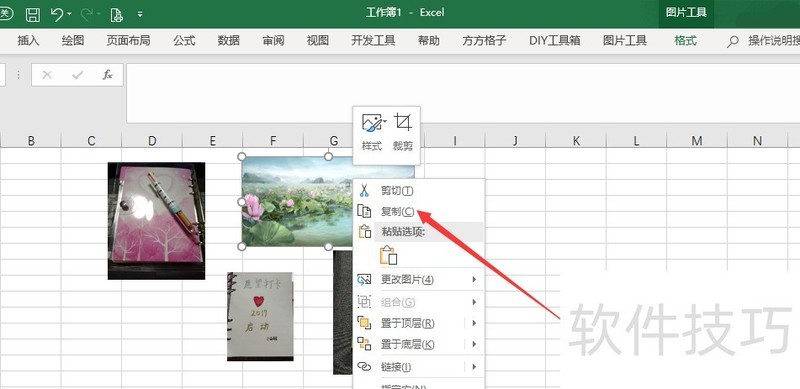The height and width of the screenshot is (389, 800).
Task: Switch to 页面布局 tab
Action: (128, 41)
